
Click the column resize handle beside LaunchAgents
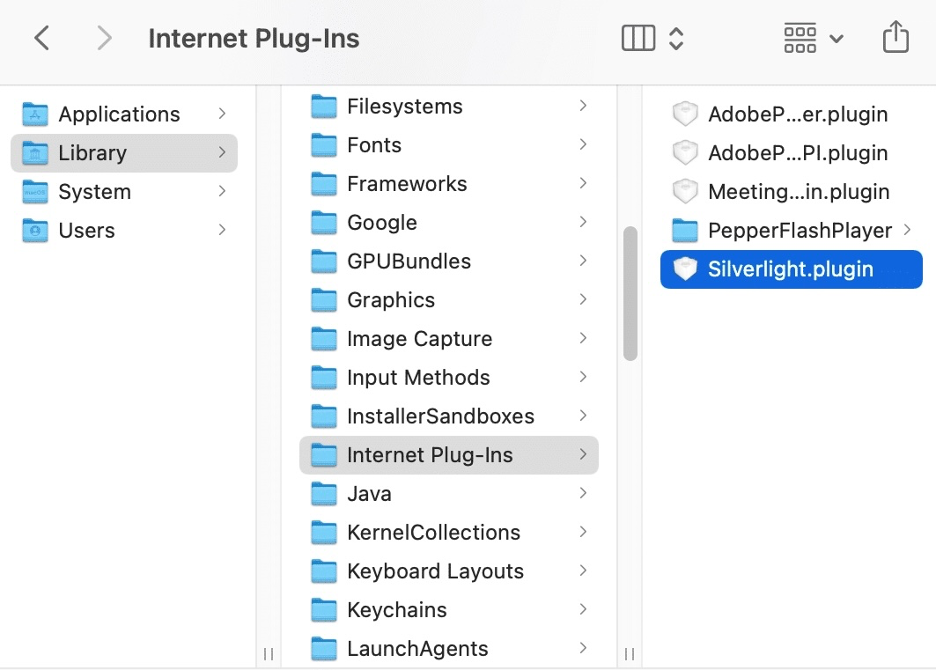[629, 654]
